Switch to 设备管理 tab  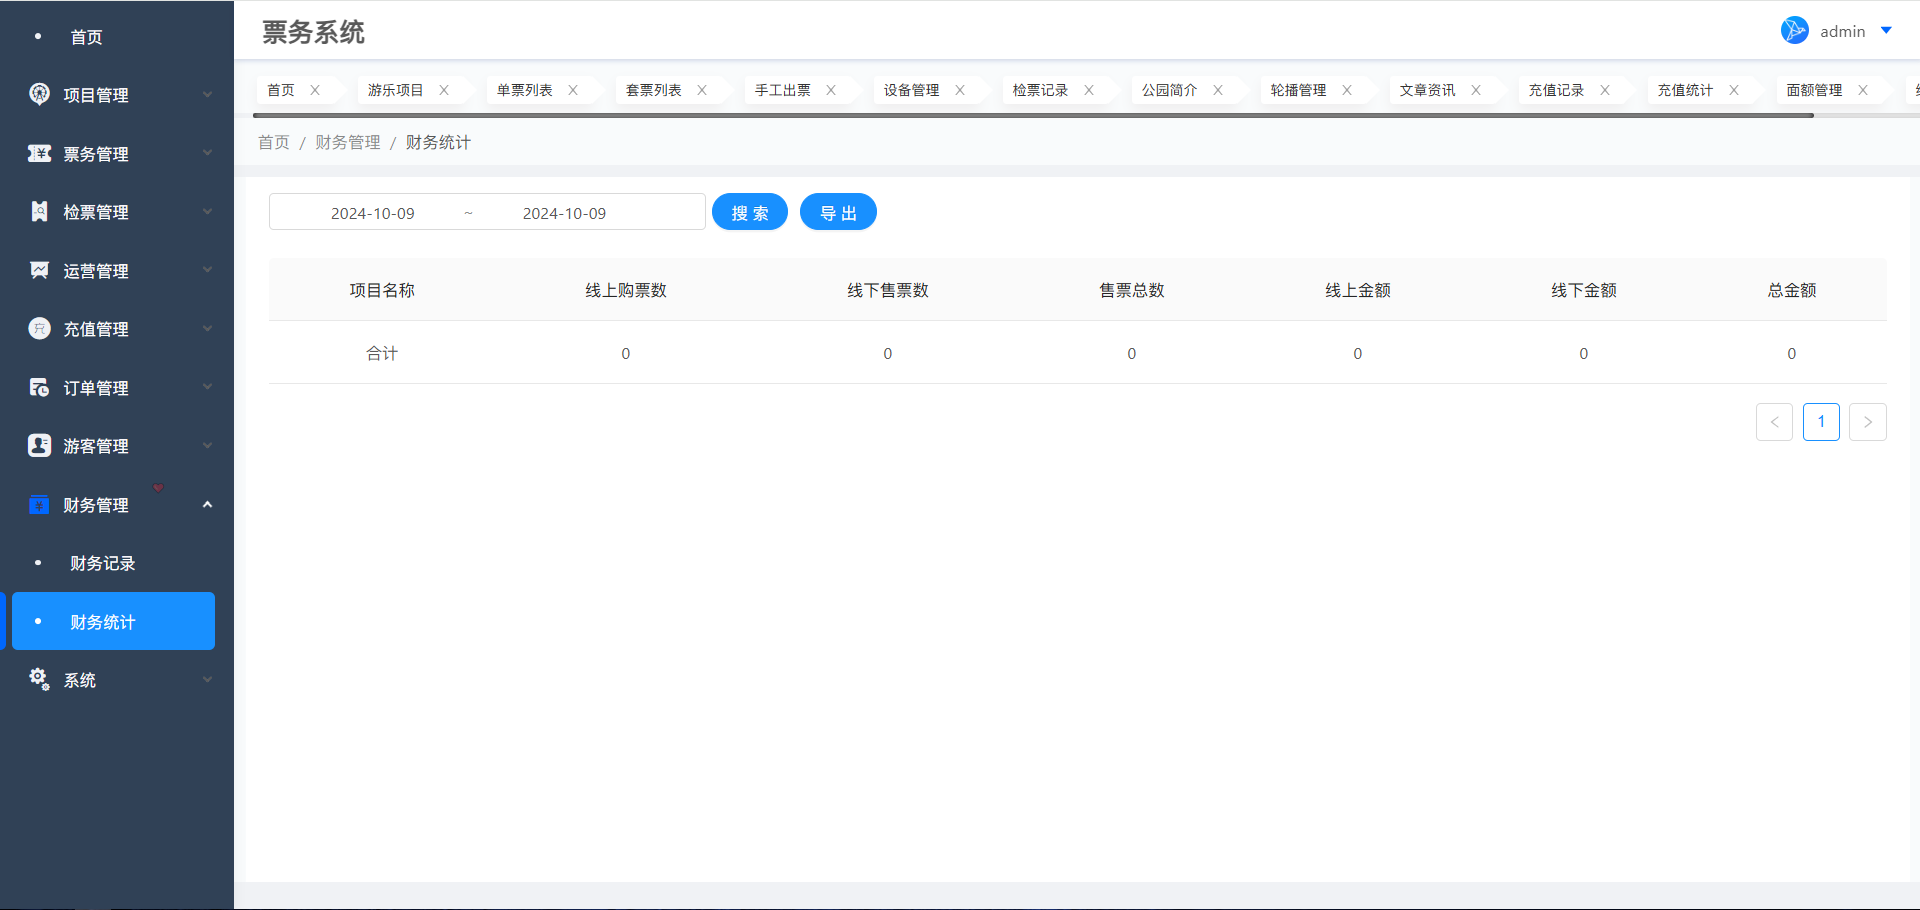pos(912,90)
